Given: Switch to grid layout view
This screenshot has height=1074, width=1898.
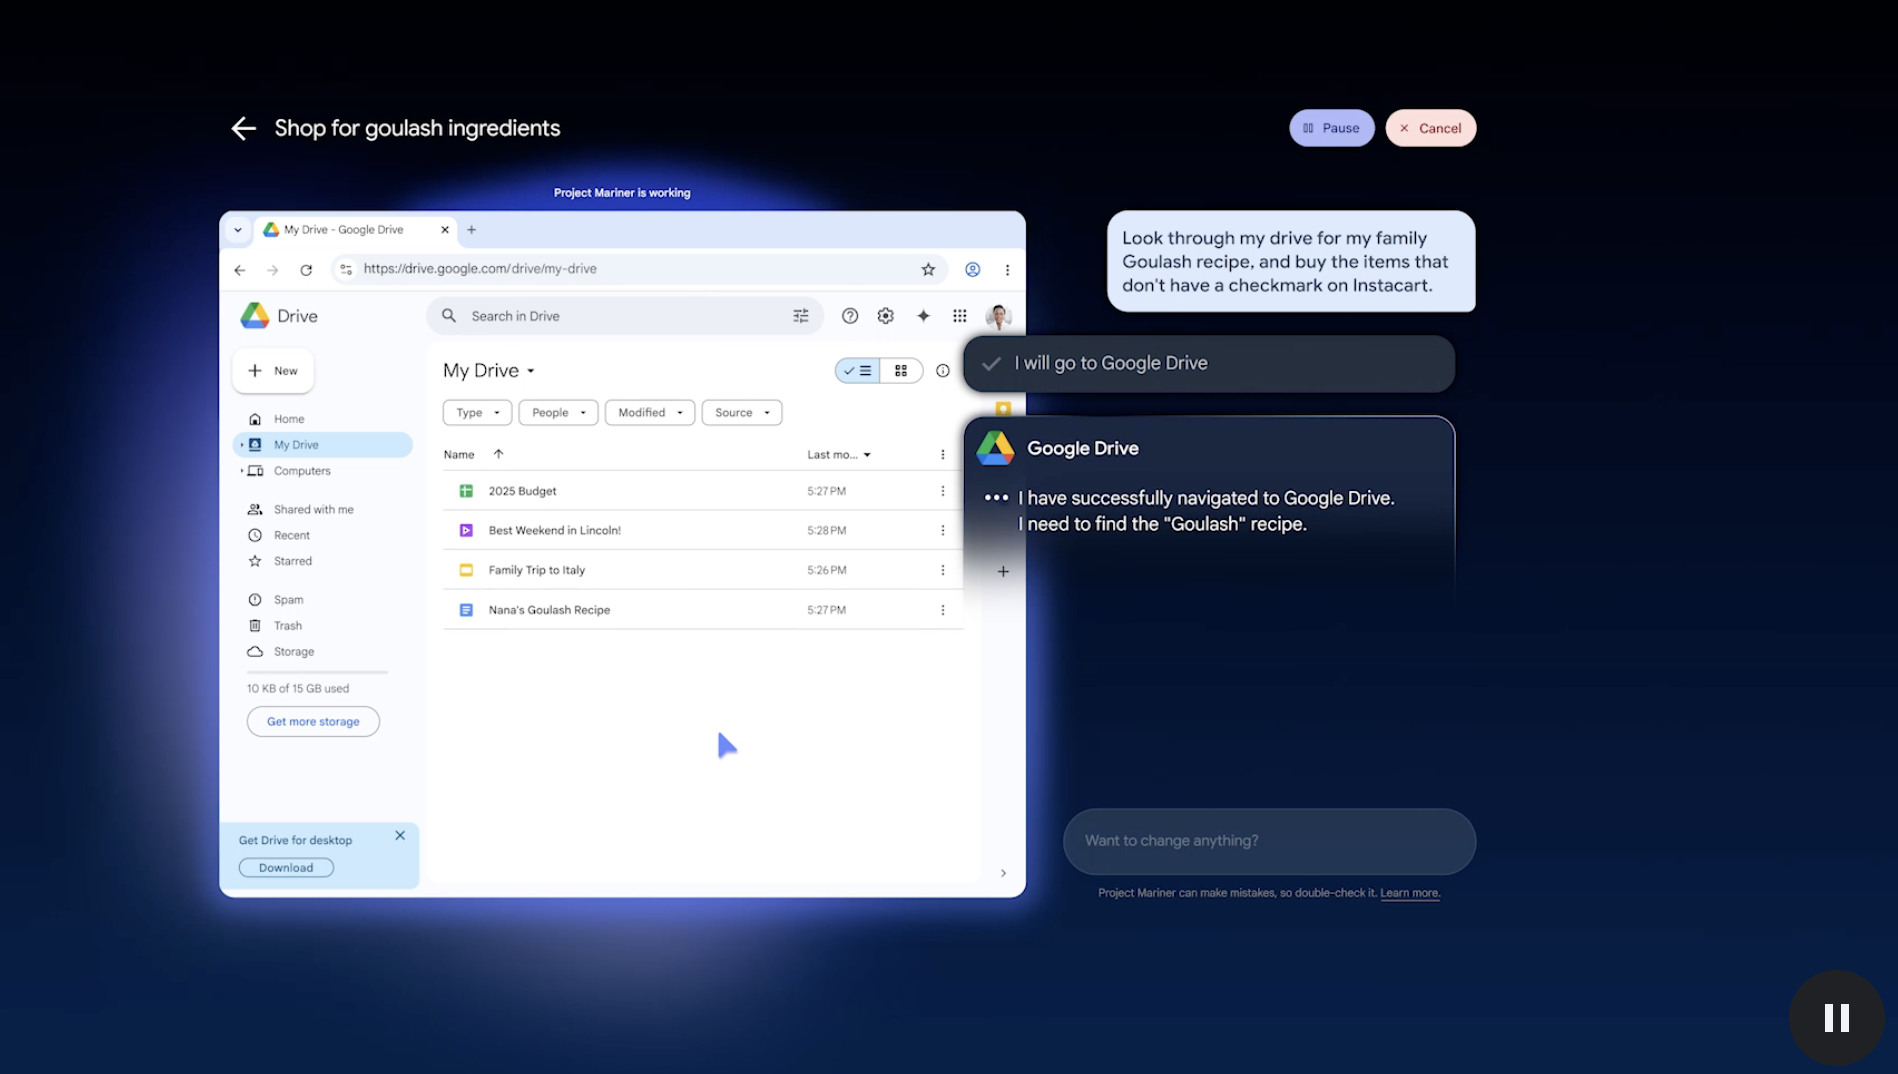Looking at the screenshot, I should 901,371.
